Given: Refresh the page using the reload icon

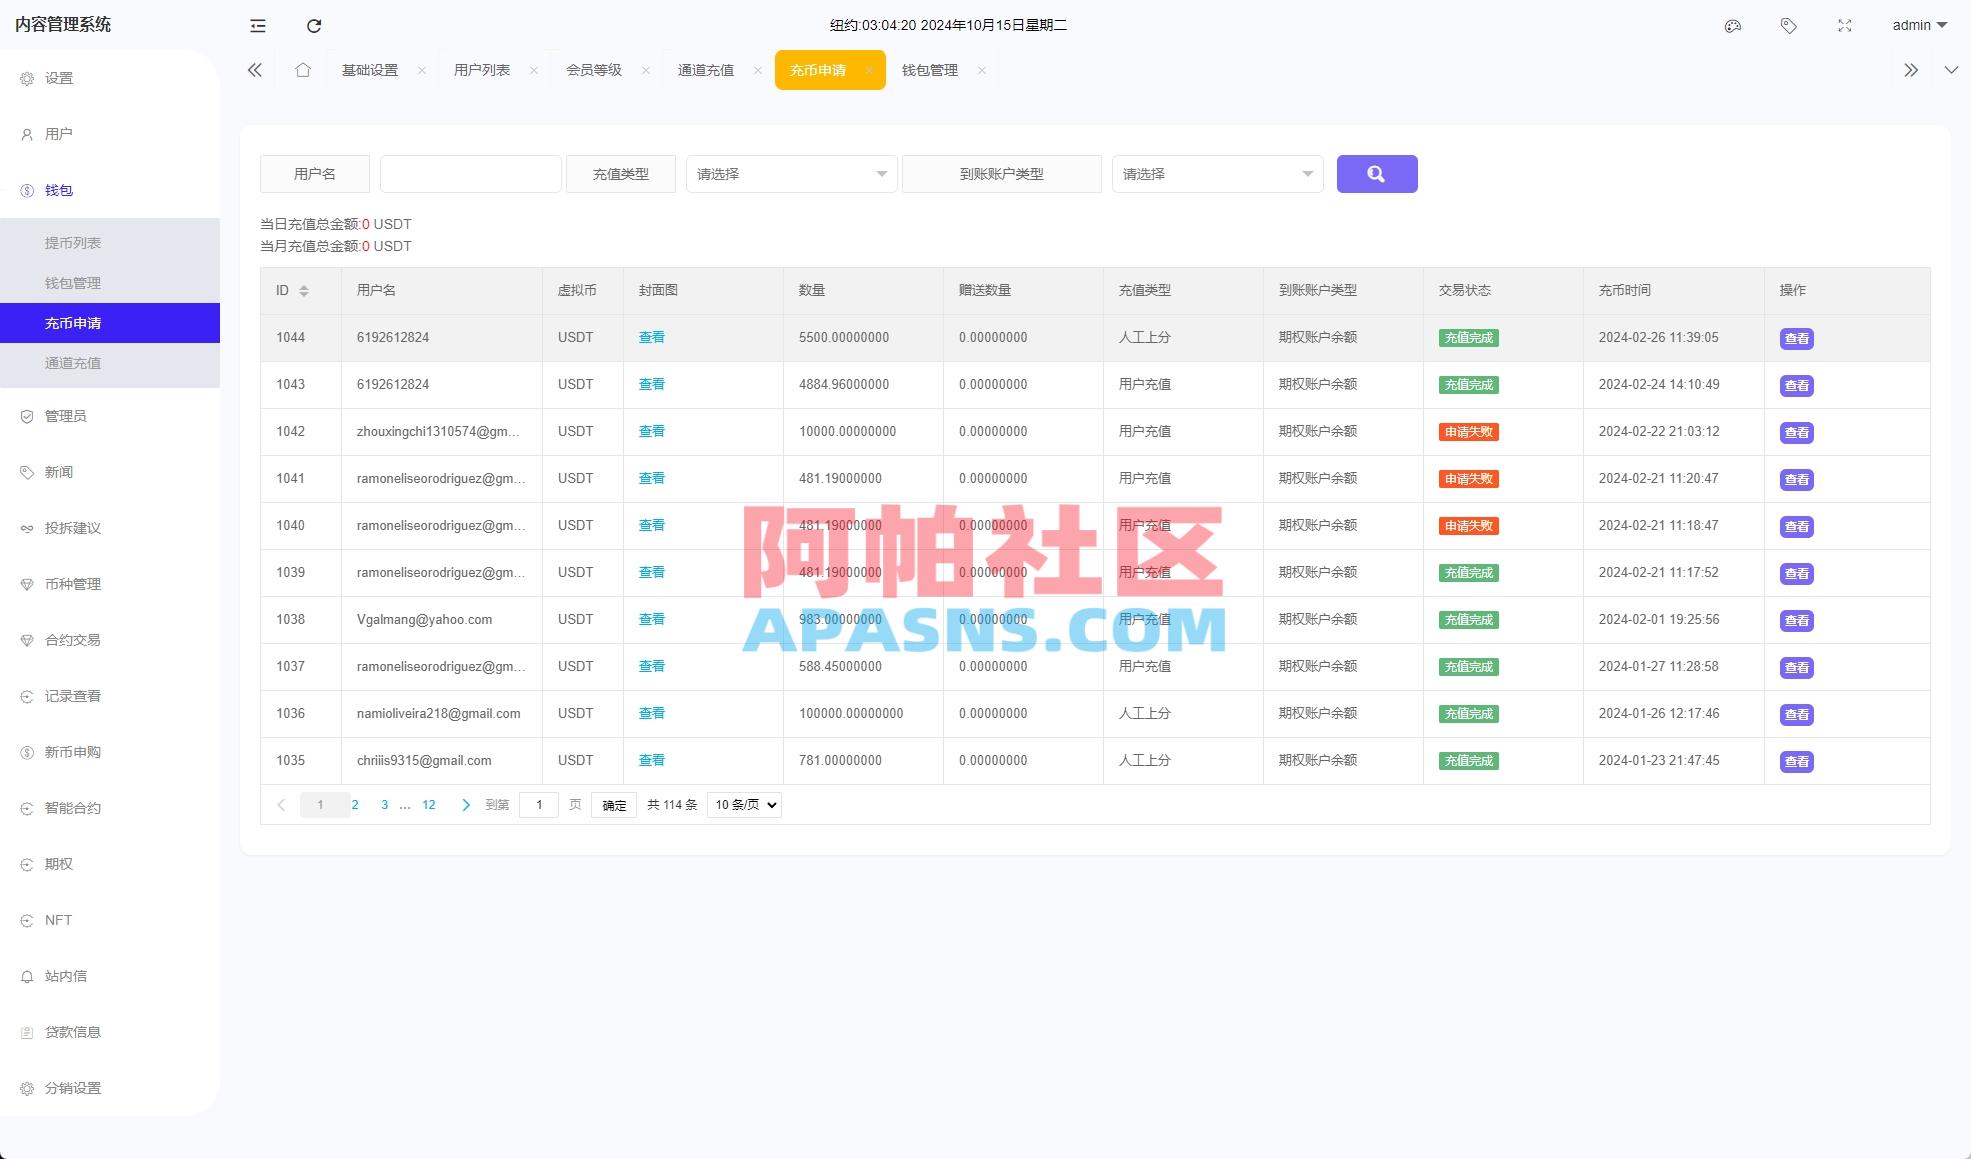Looking at the screenshot, I should [x=314, y=26].
